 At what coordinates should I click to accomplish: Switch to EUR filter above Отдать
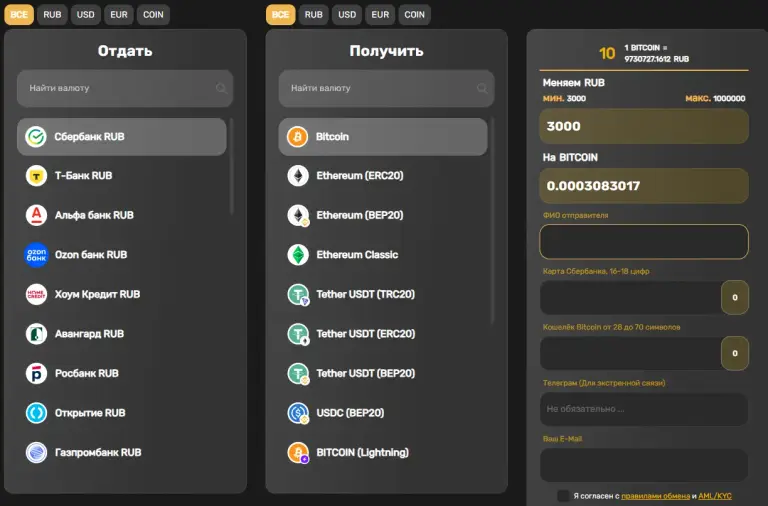(119, 15)
